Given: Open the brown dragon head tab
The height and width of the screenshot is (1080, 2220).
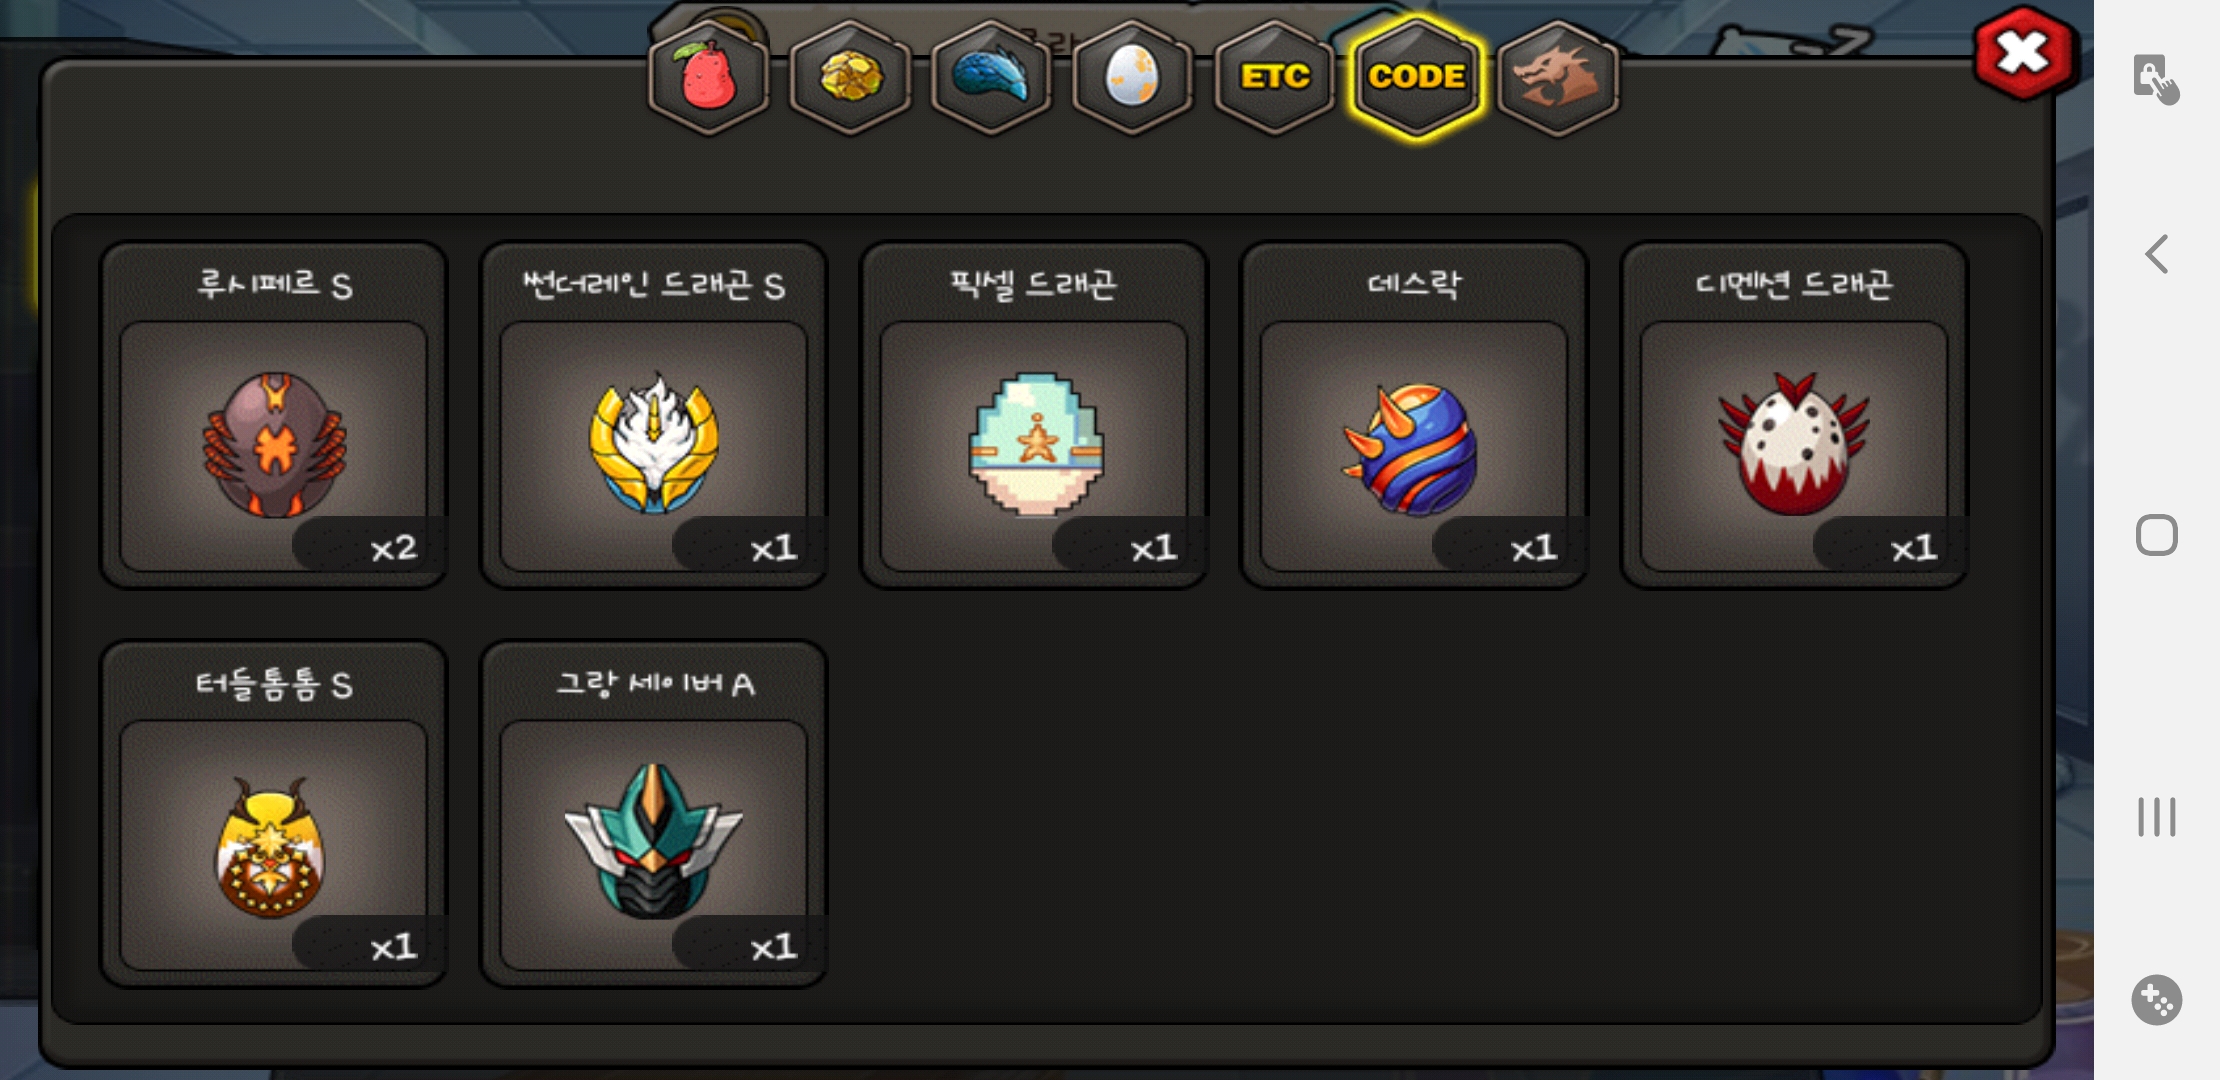Looking at the screenshot, I should pos(1558,78).
